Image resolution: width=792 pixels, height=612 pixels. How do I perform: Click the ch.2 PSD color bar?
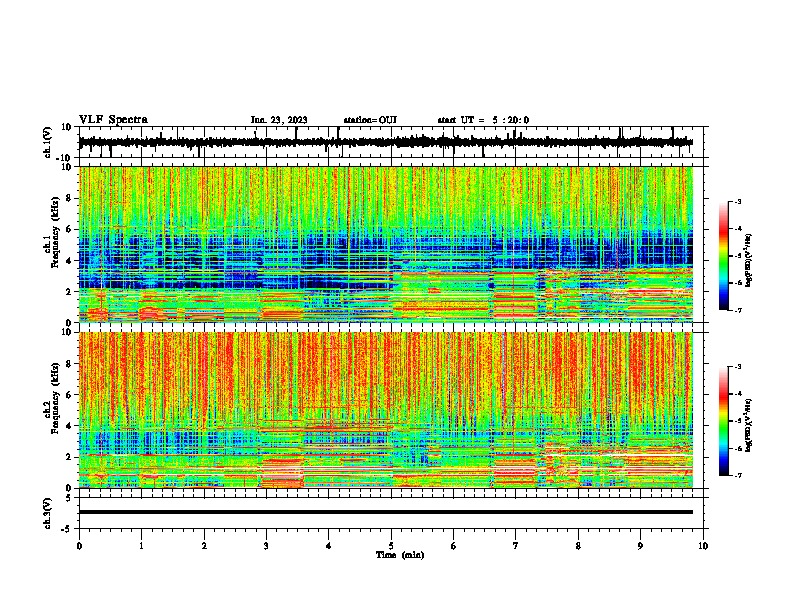point(724,421)
